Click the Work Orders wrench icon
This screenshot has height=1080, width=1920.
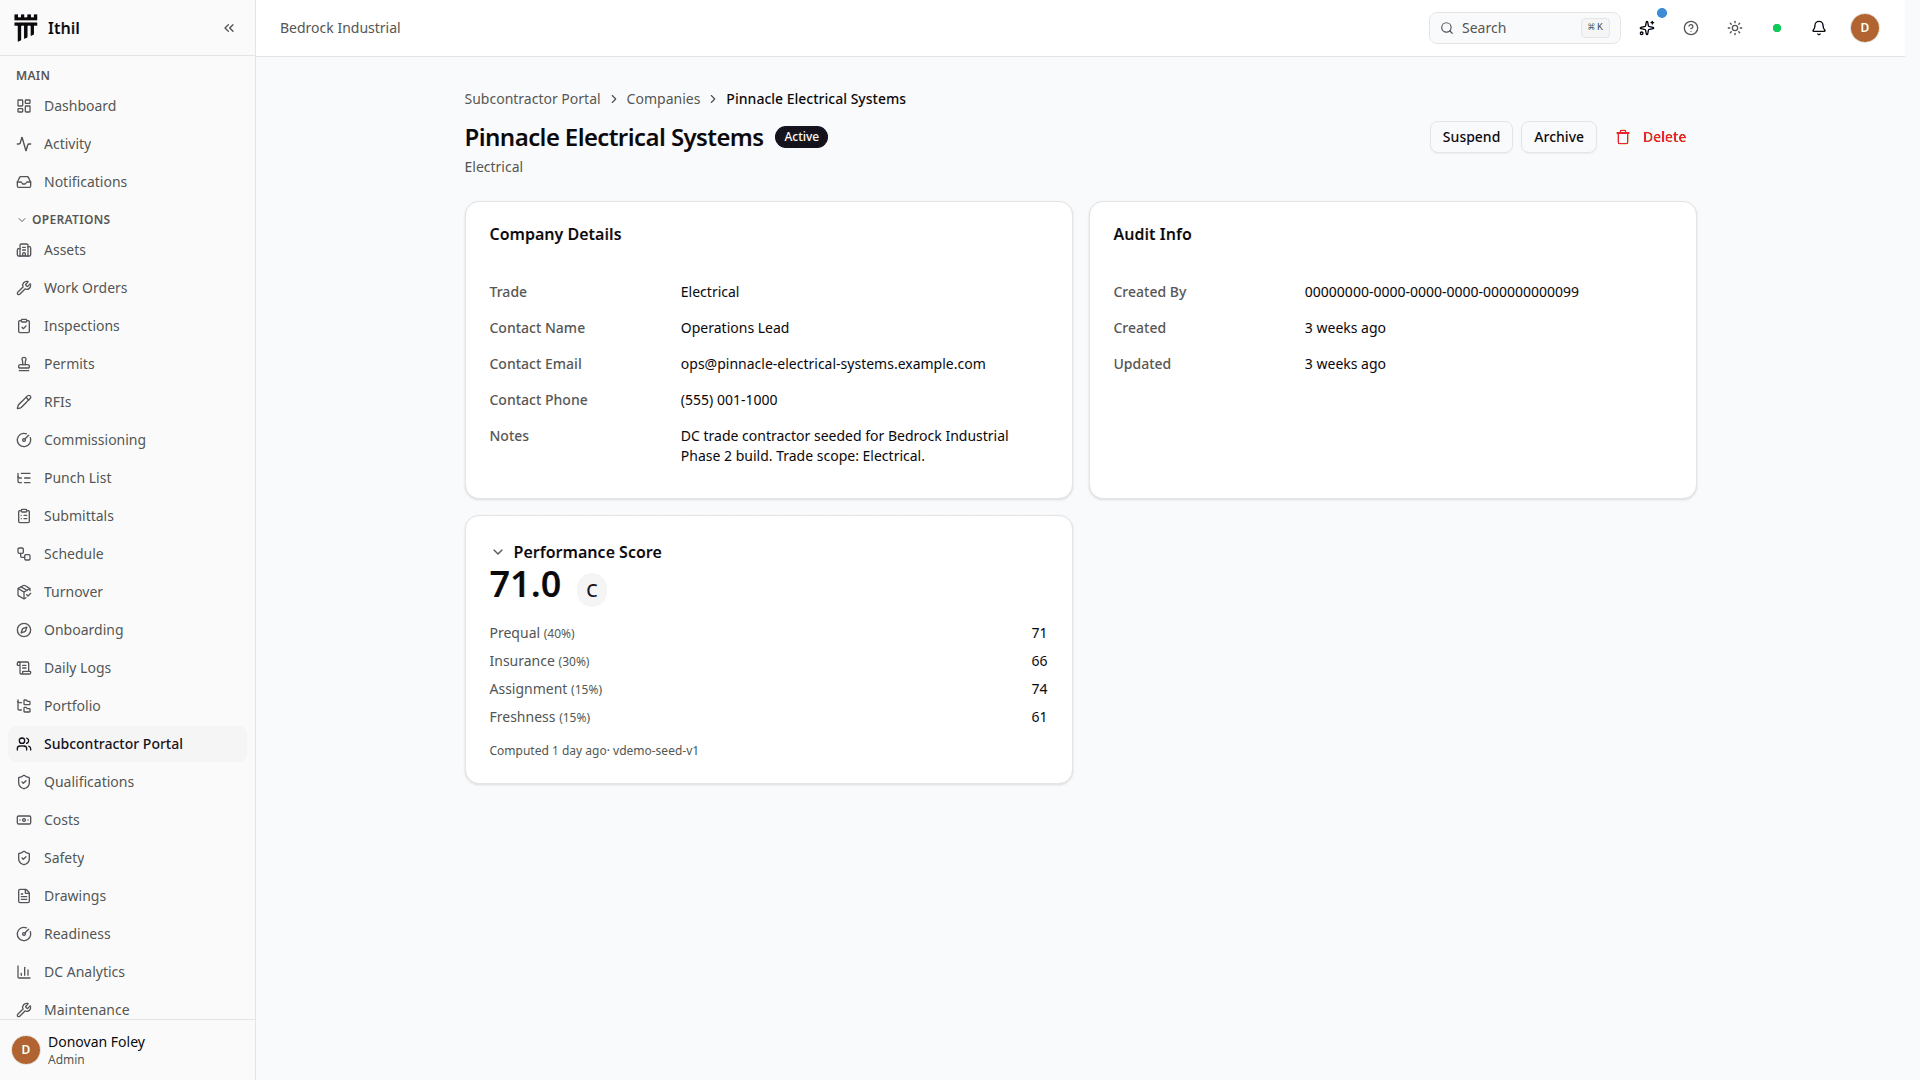point(24,288)
